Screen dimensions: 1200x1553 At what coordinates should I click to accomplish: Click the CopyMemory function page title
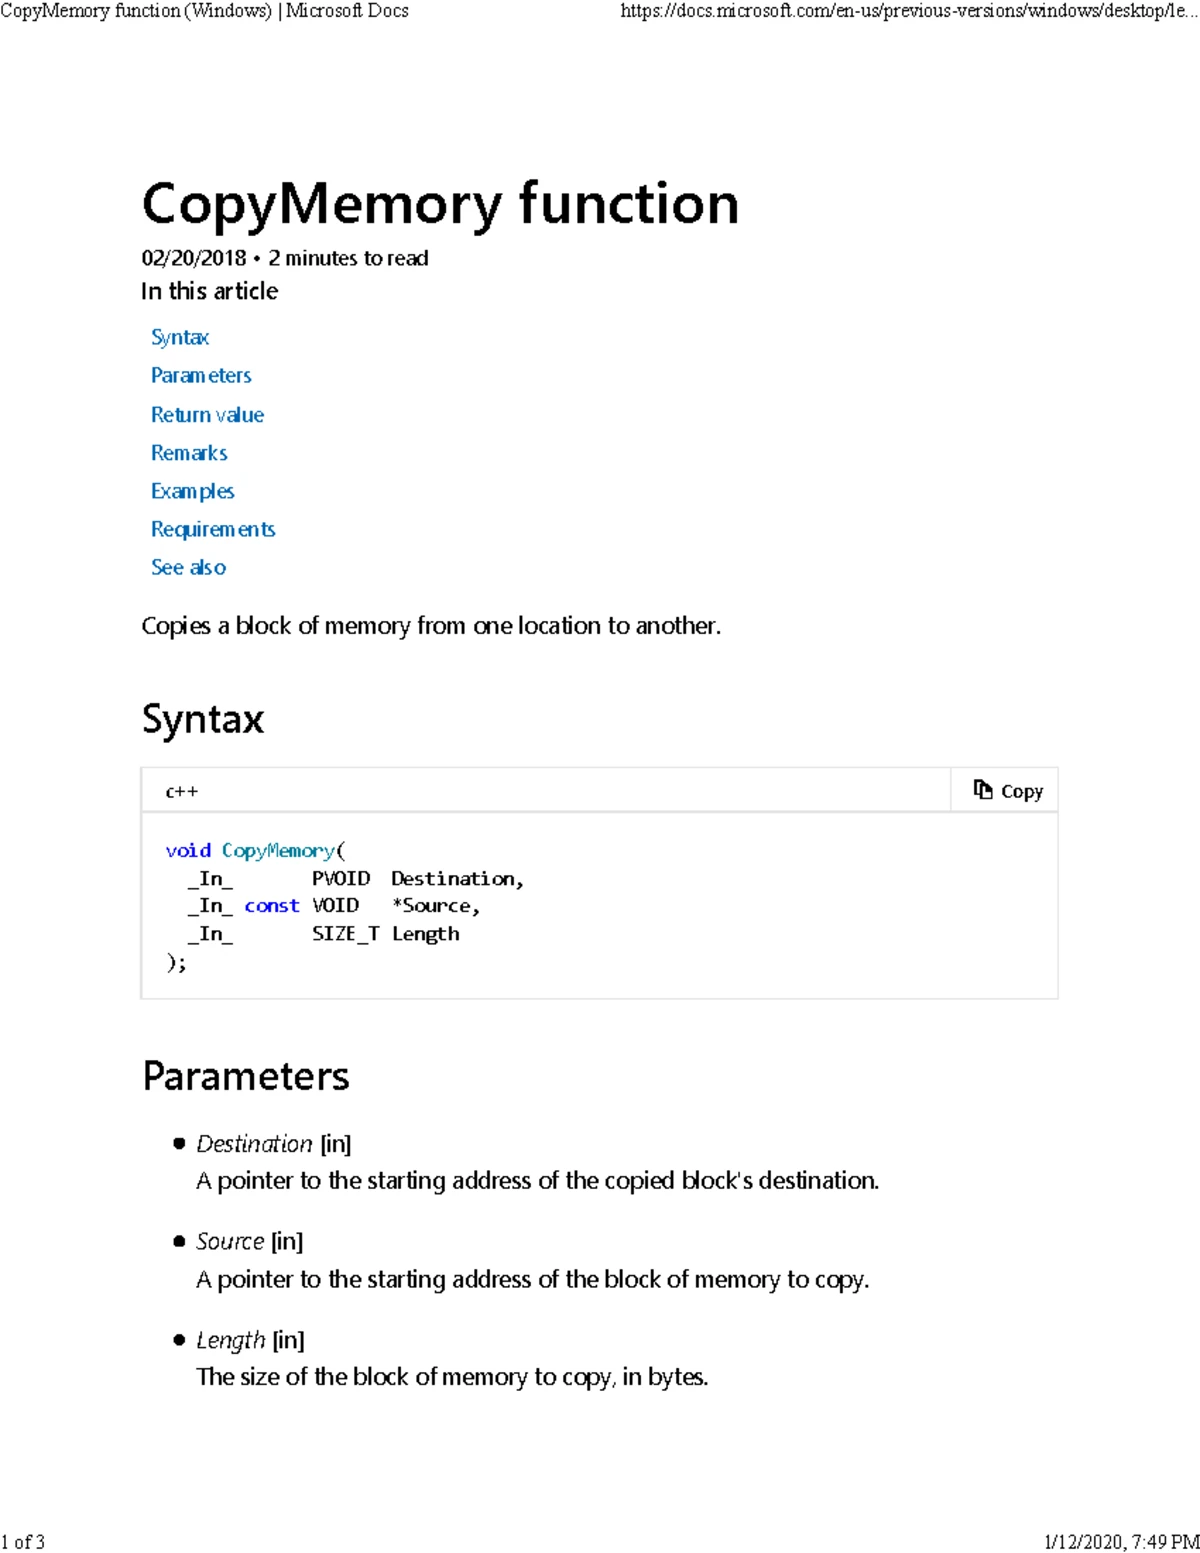pyautogui.click(x=440, y=203)
